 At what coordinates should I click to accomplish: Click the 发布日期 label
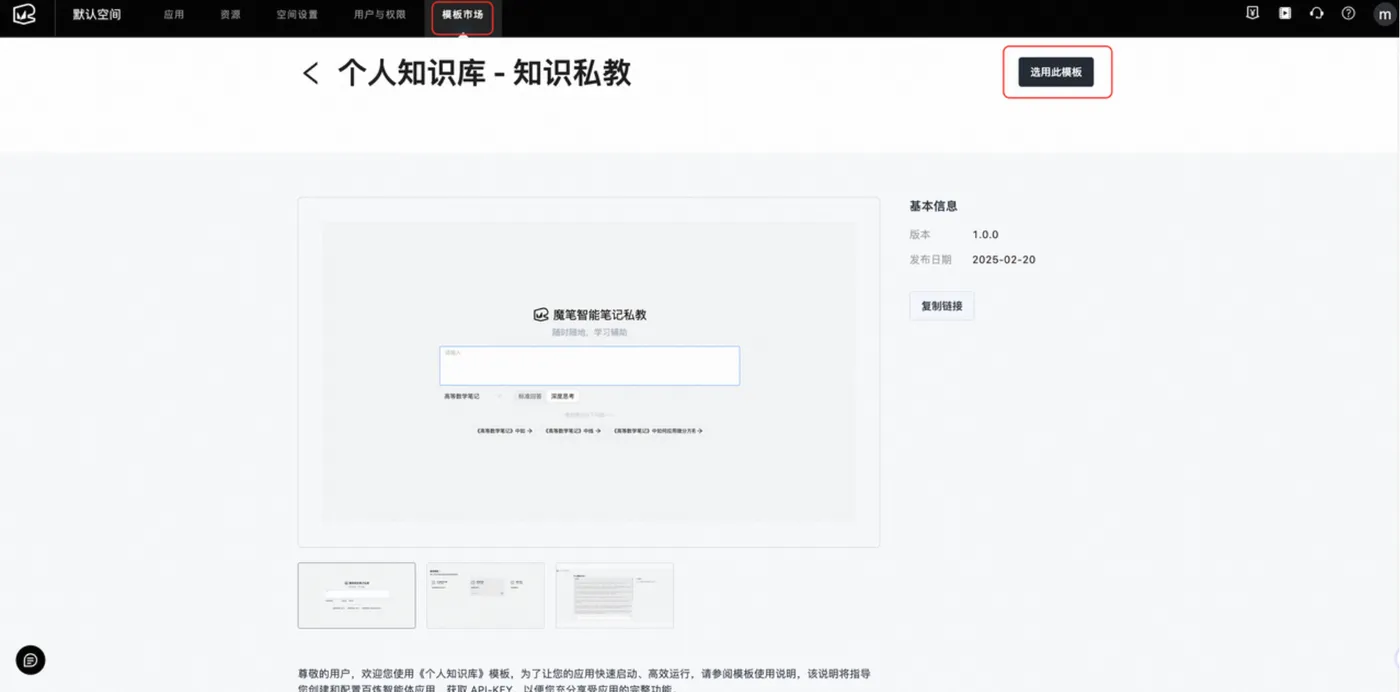tap(929, 260)
